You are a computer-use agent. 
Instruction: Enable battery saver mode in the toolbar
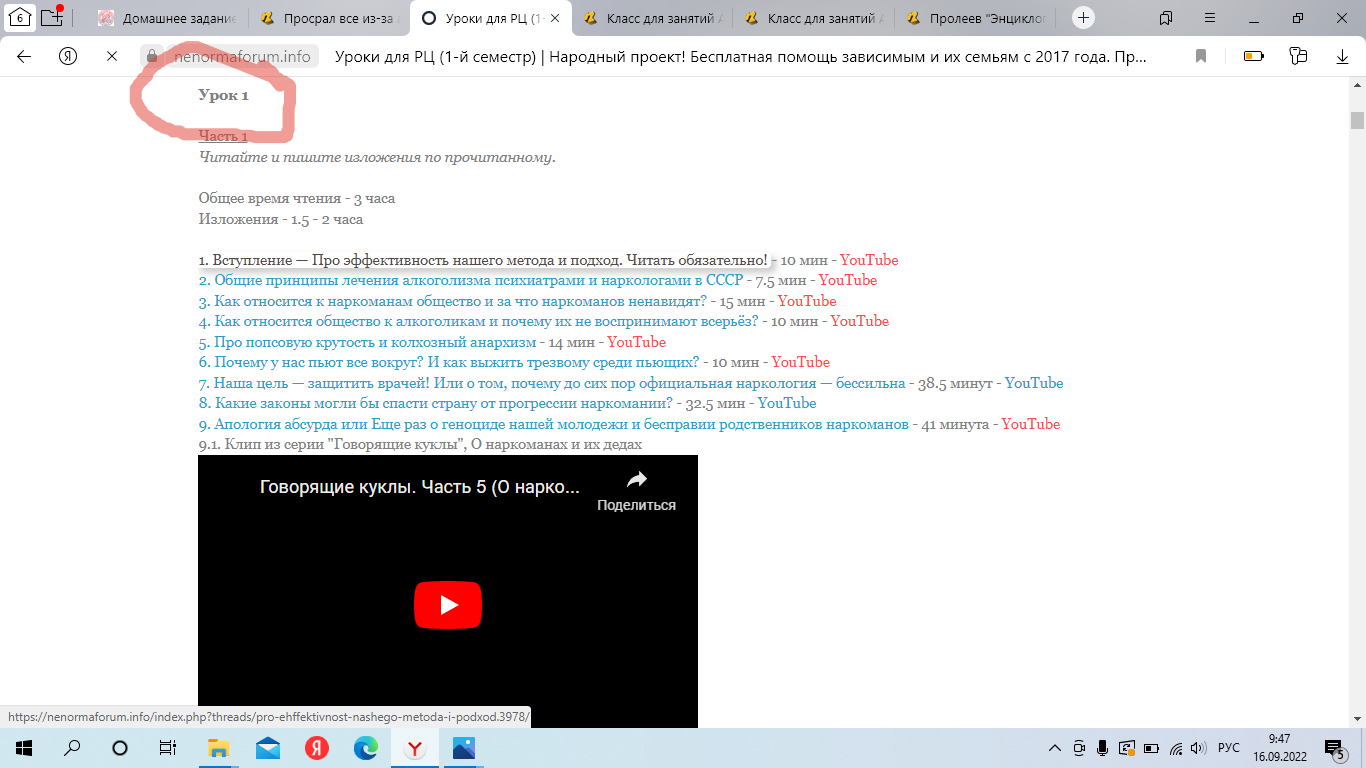click(1253, 57)
